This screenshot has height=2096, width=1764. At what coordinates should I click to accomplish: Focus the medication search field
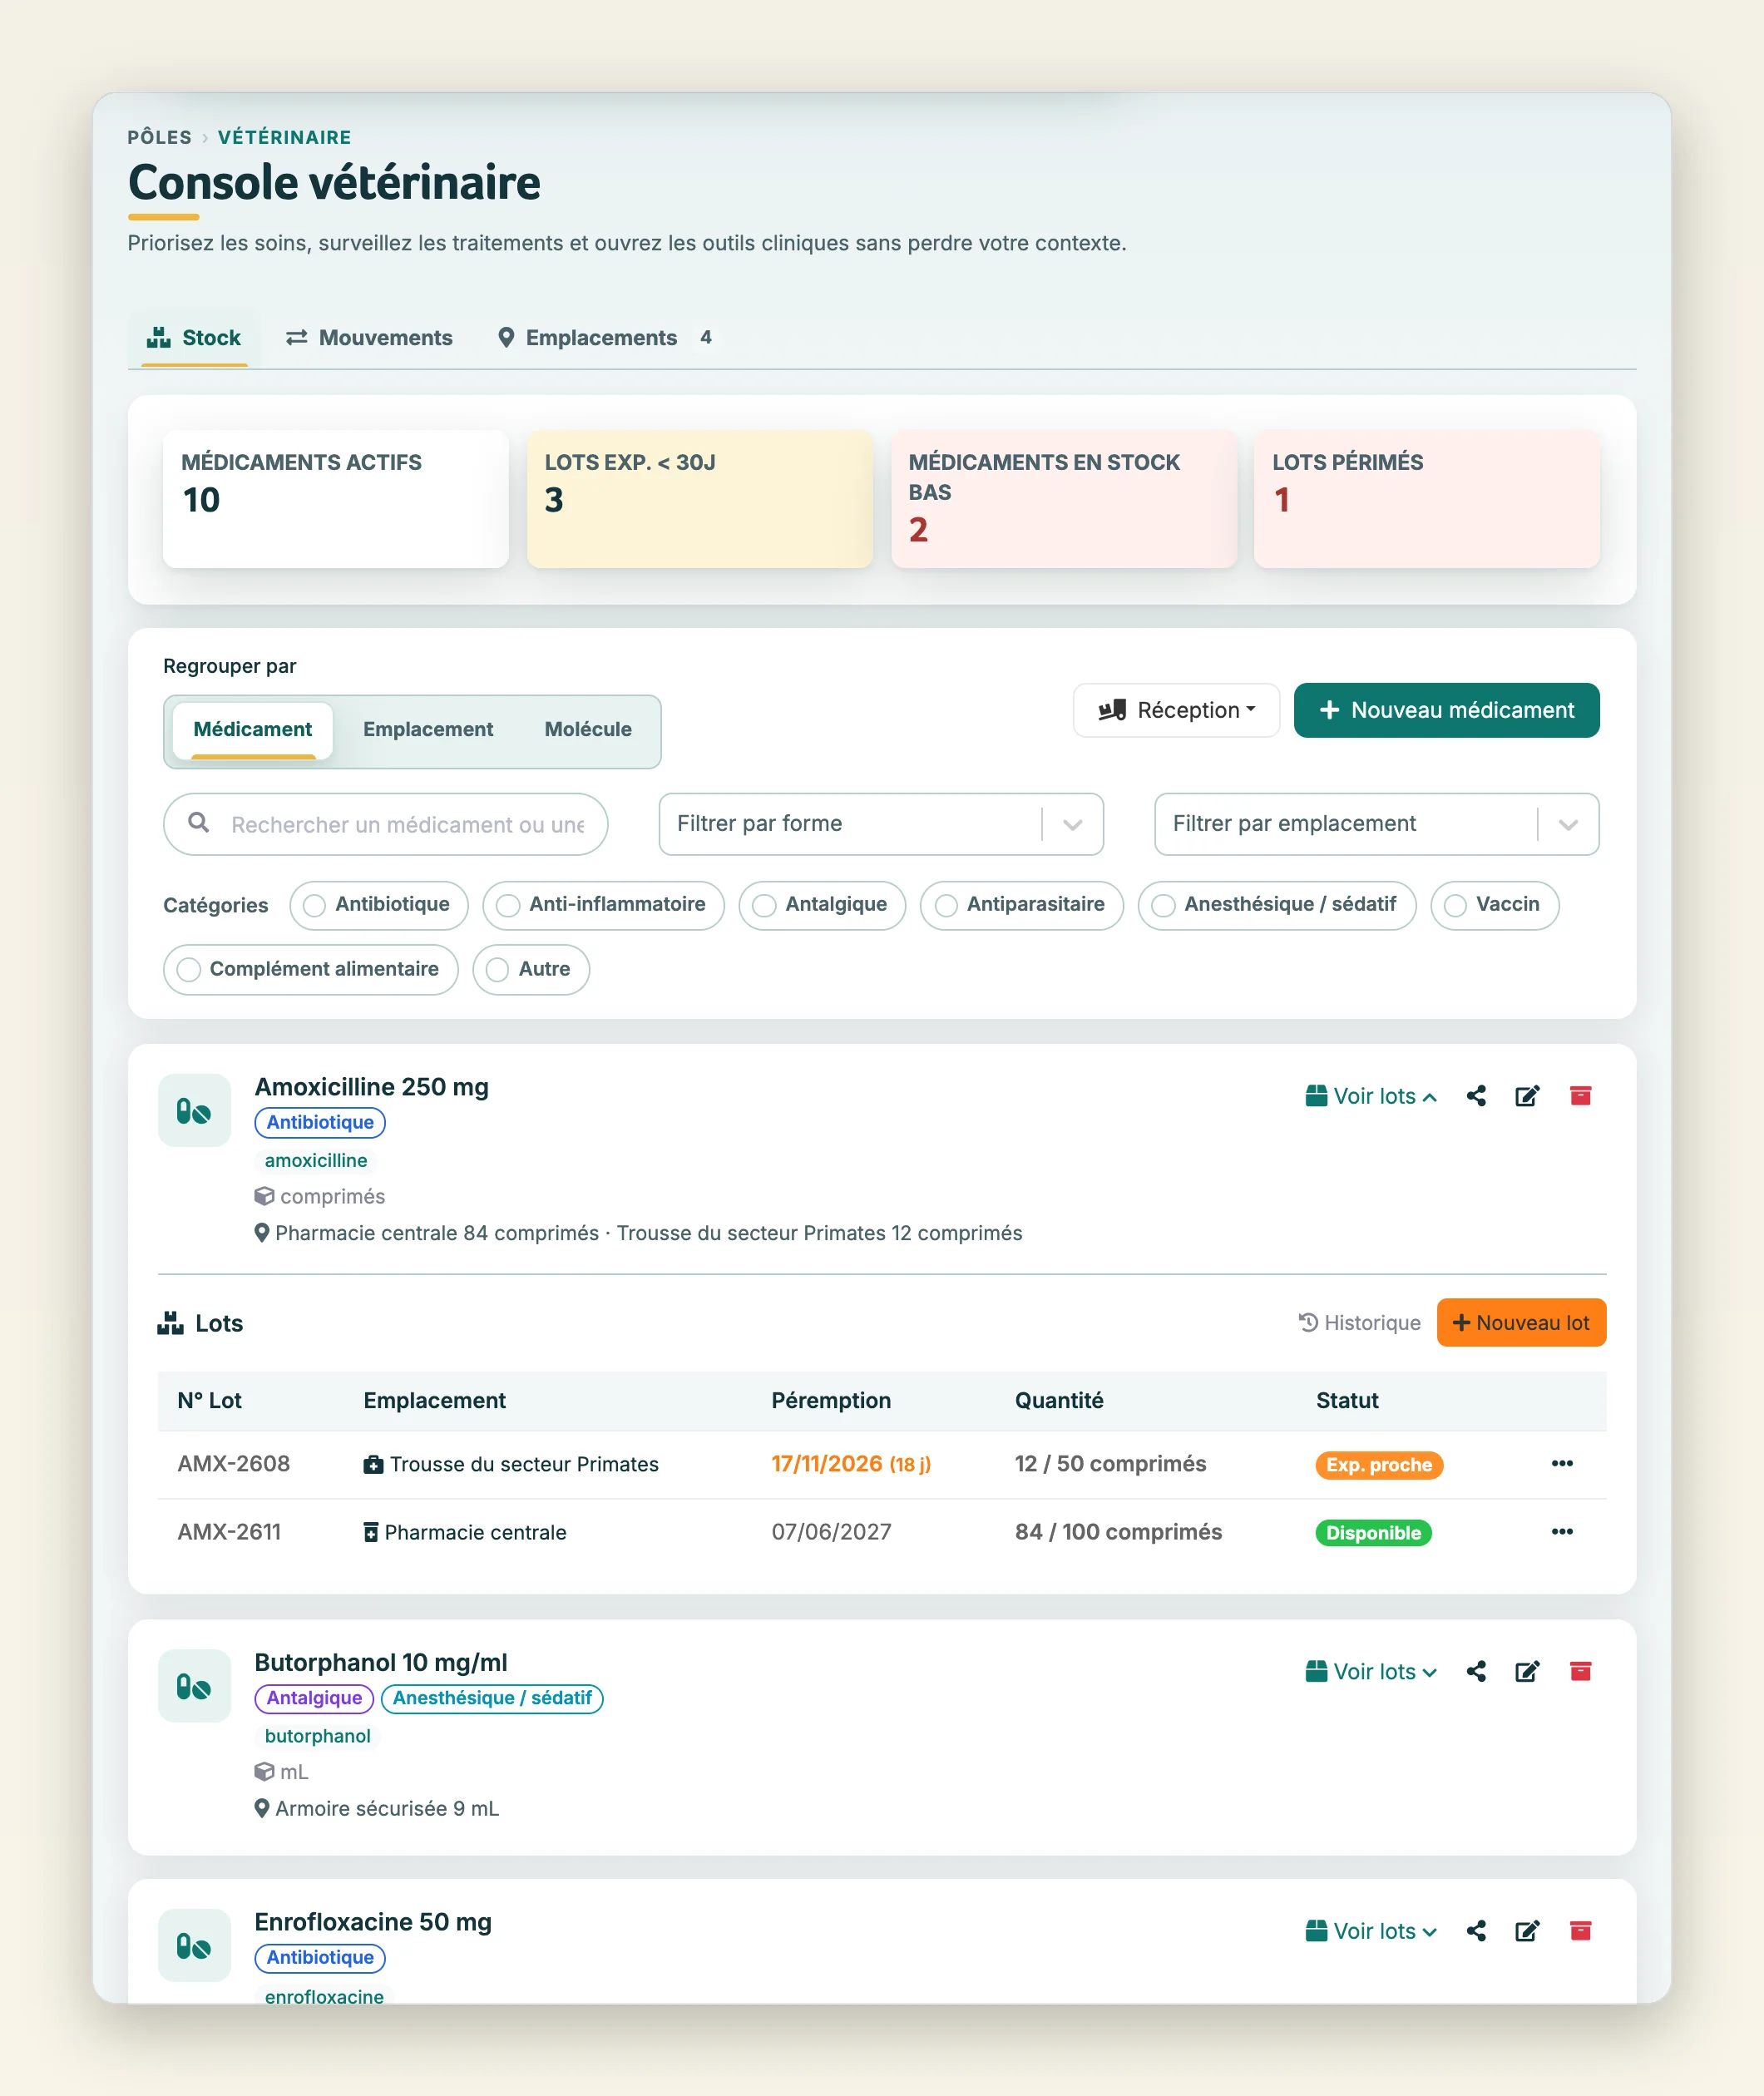point(385,824)
